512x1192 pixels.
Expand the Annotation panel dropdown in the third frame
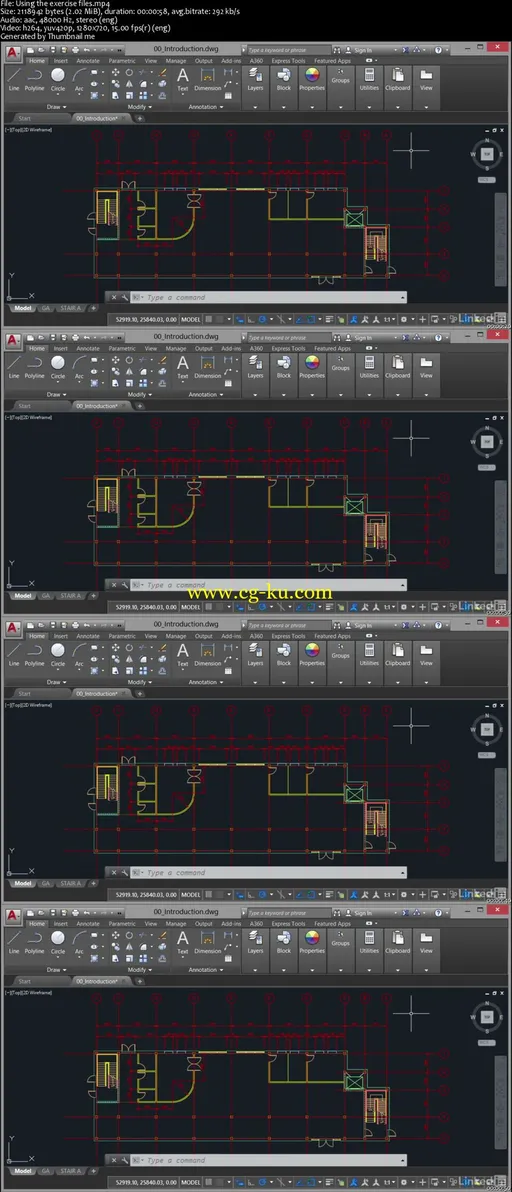point(206,682)
